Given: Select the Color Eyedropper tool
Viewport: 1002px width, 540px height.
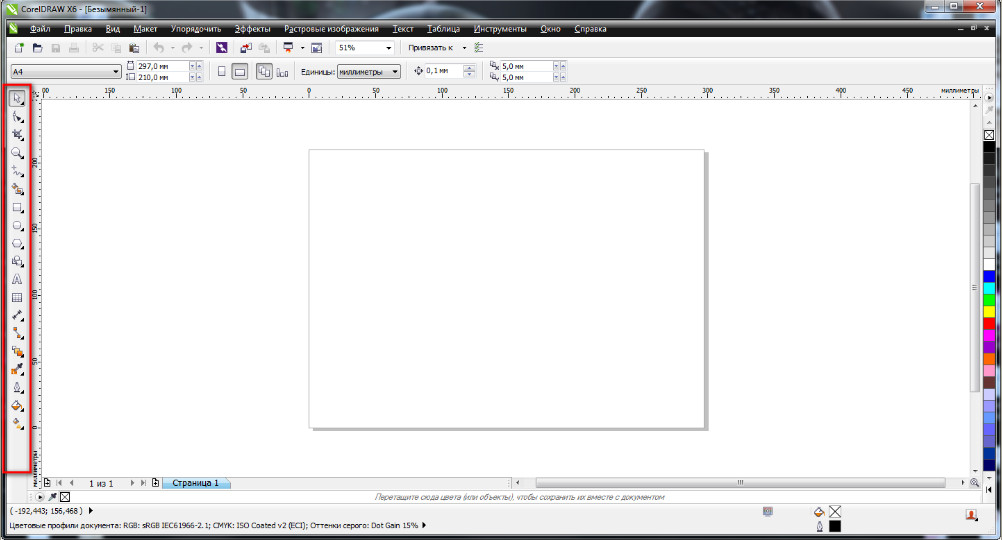Looking at the screenshot, I should 17,369.
